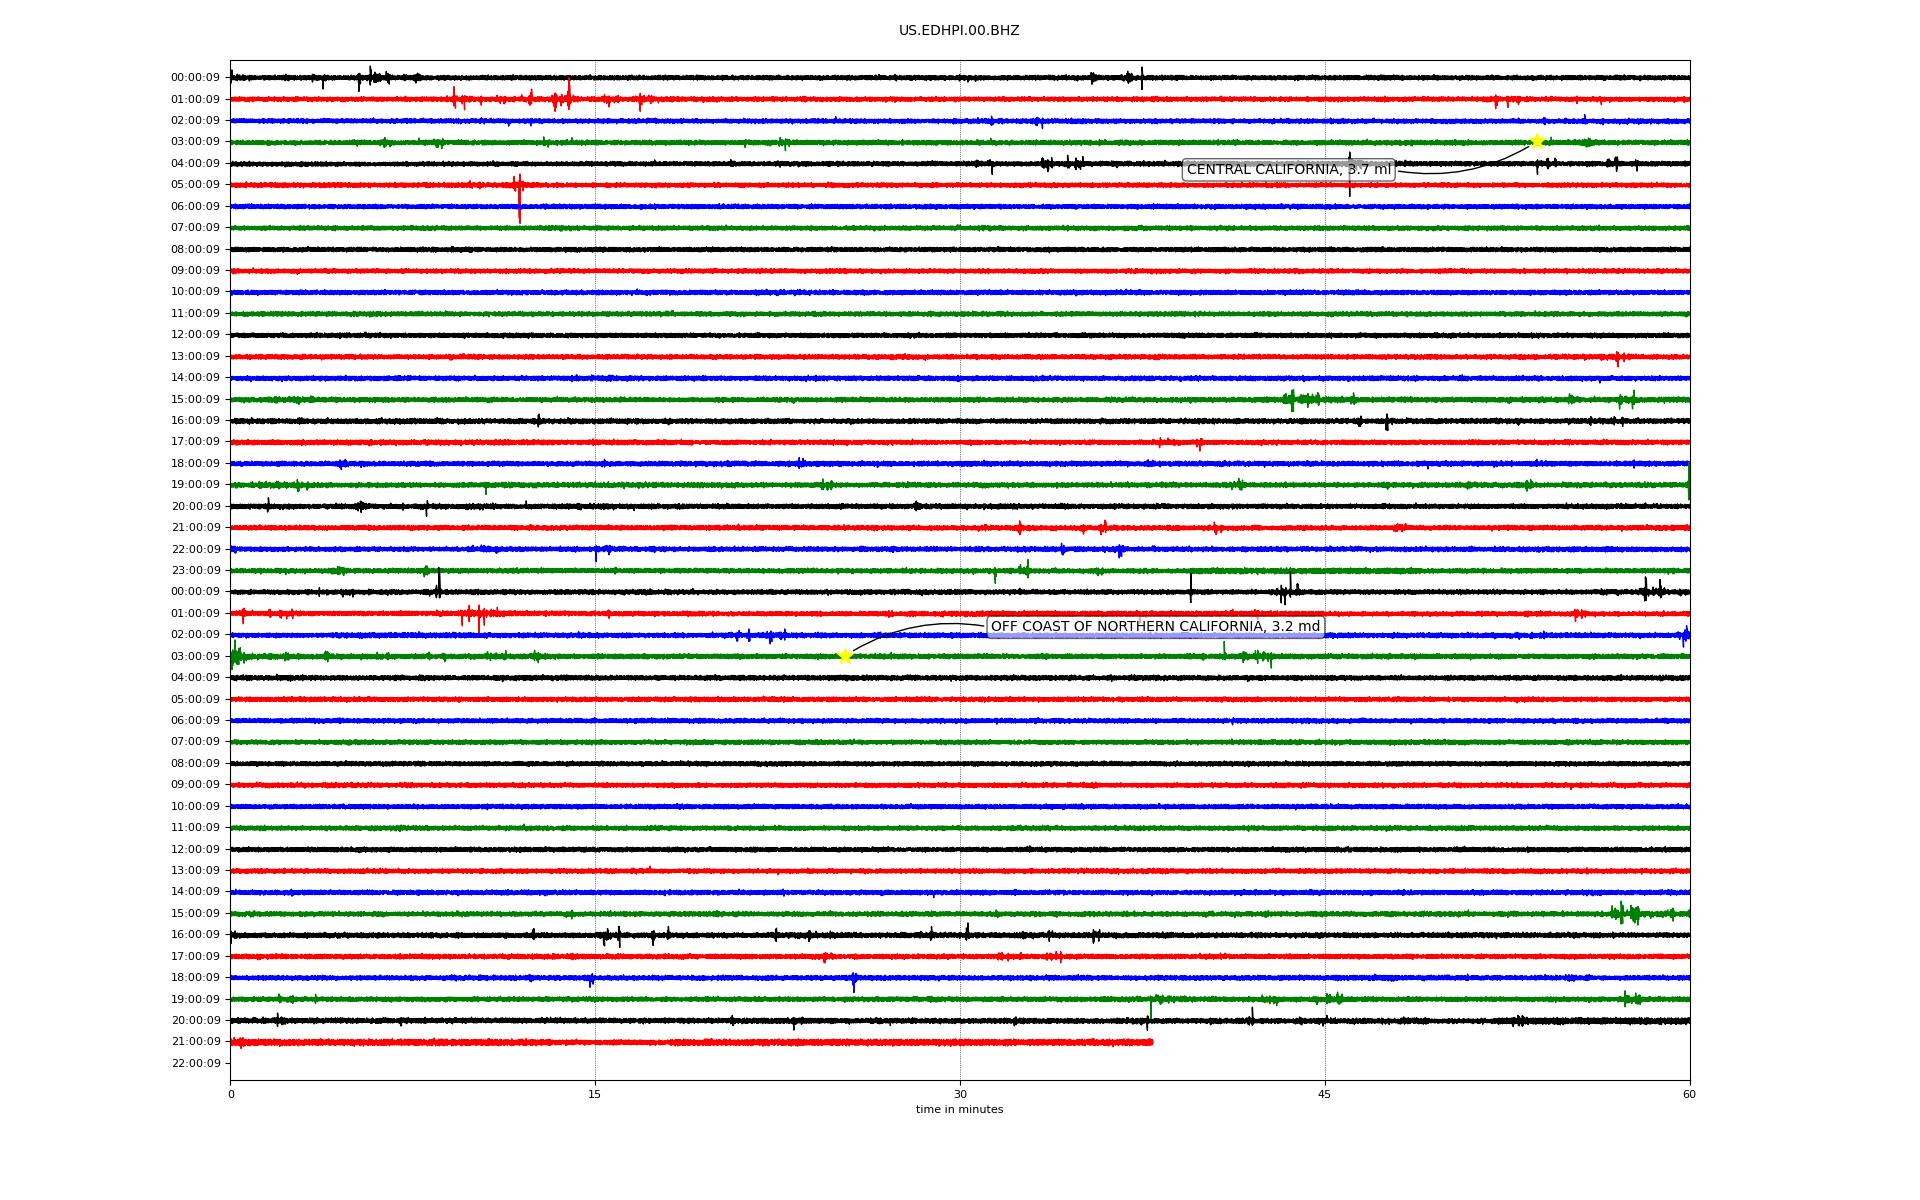Click the "time in minutes" x-axis label

click(959, 1110)
